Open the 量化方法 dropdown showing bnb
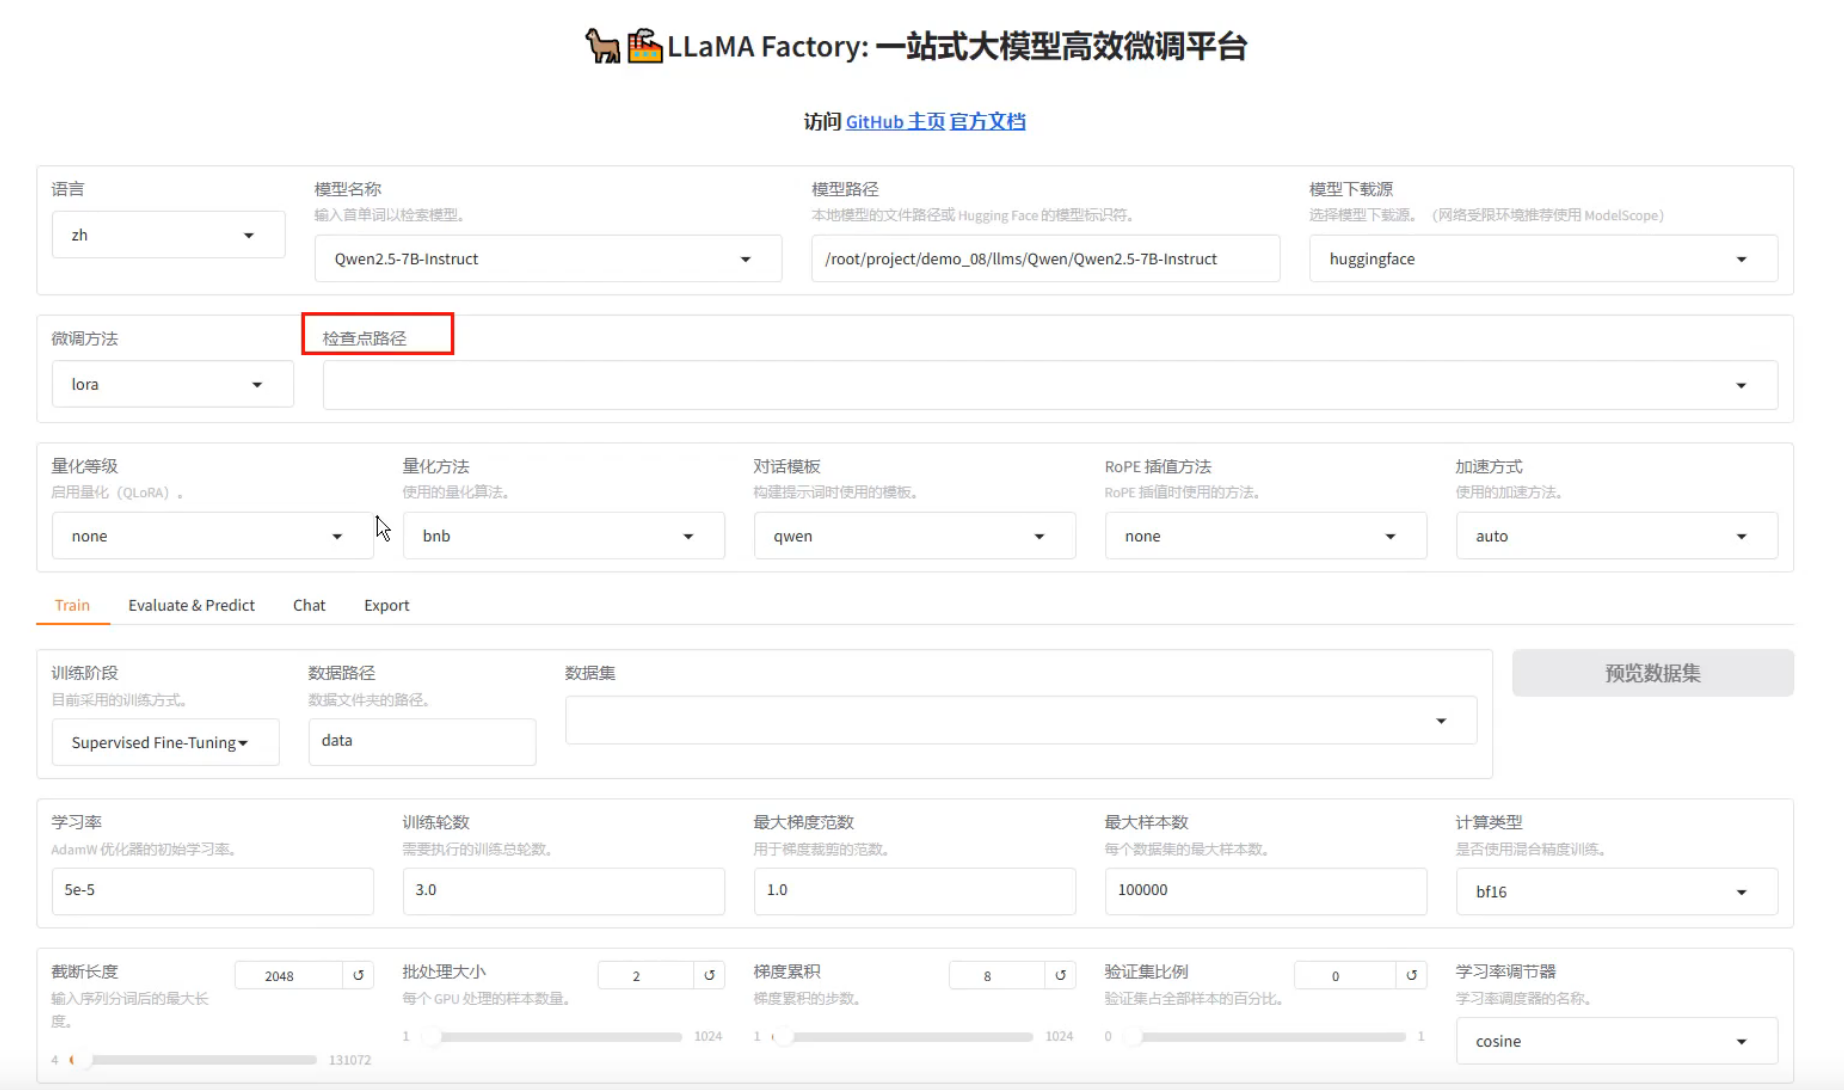 click(x=563, y=536)
